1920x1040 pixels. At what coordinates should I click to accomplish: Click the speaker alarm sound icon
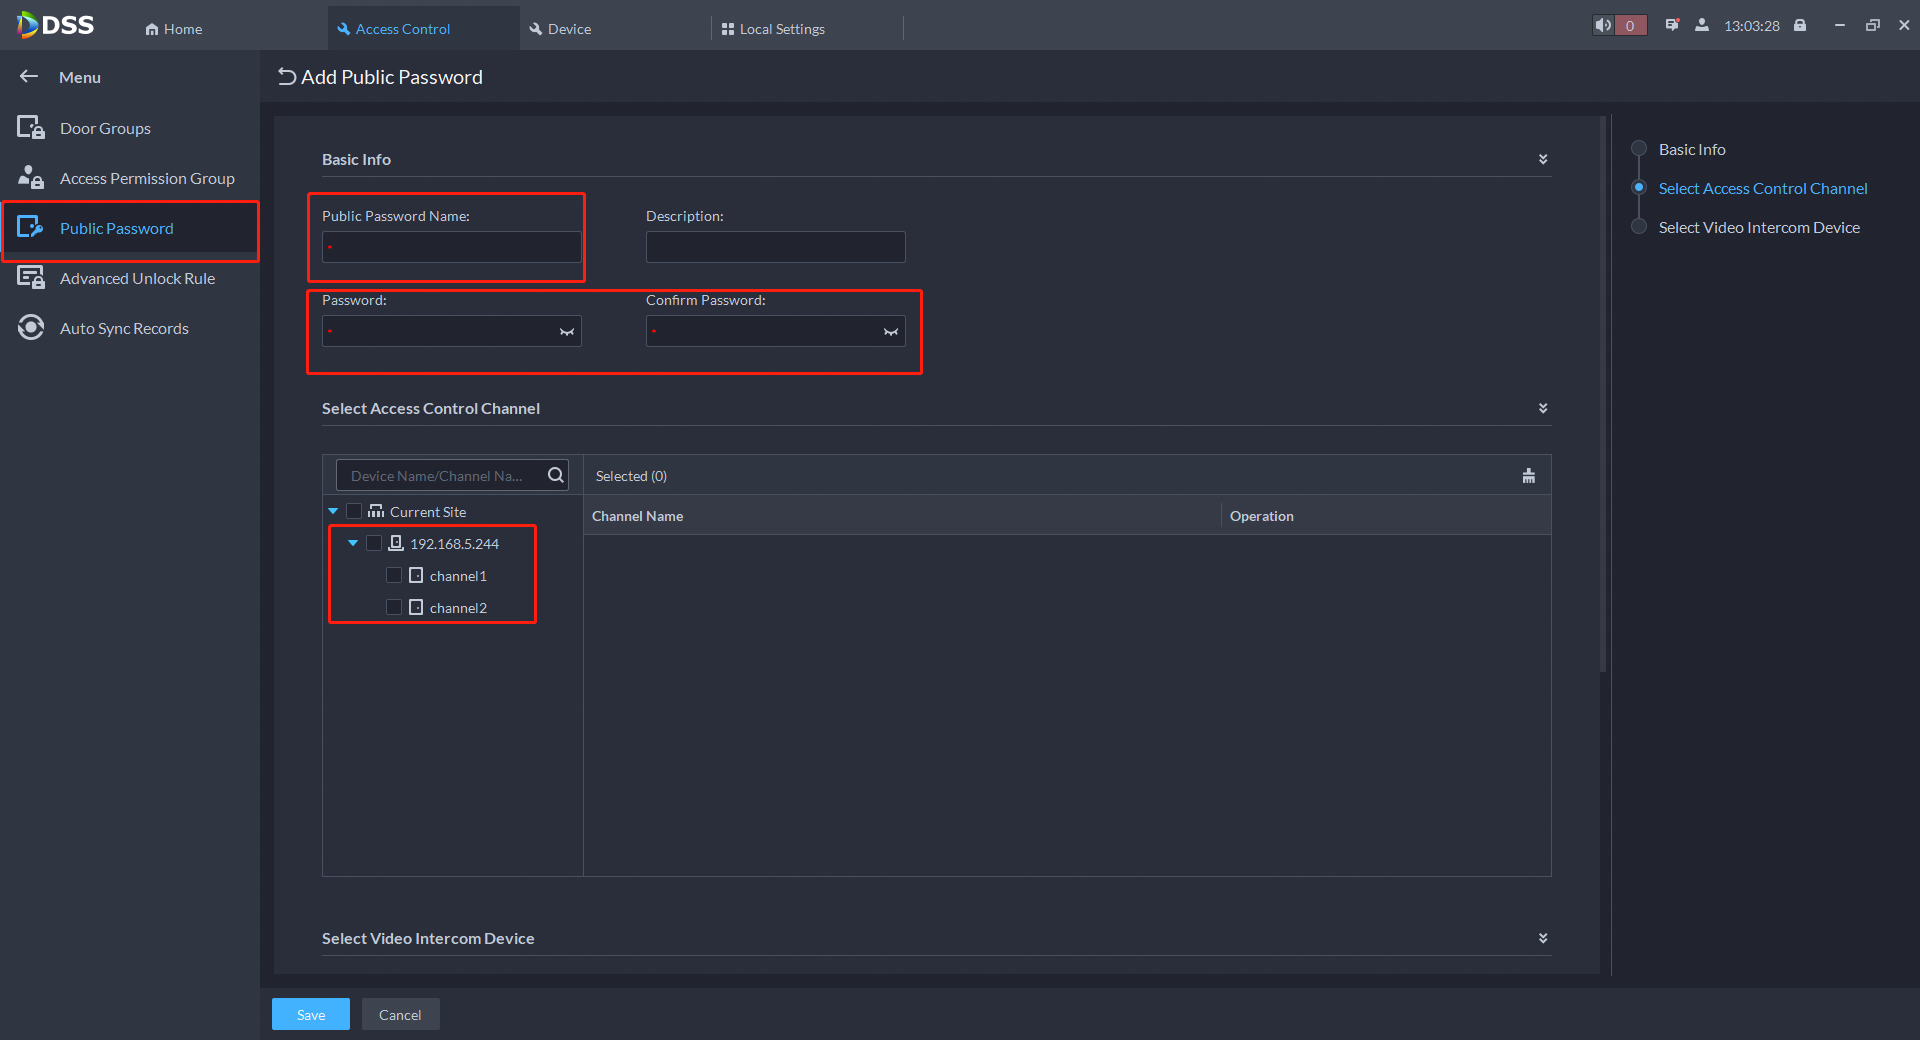point(1603,26)
